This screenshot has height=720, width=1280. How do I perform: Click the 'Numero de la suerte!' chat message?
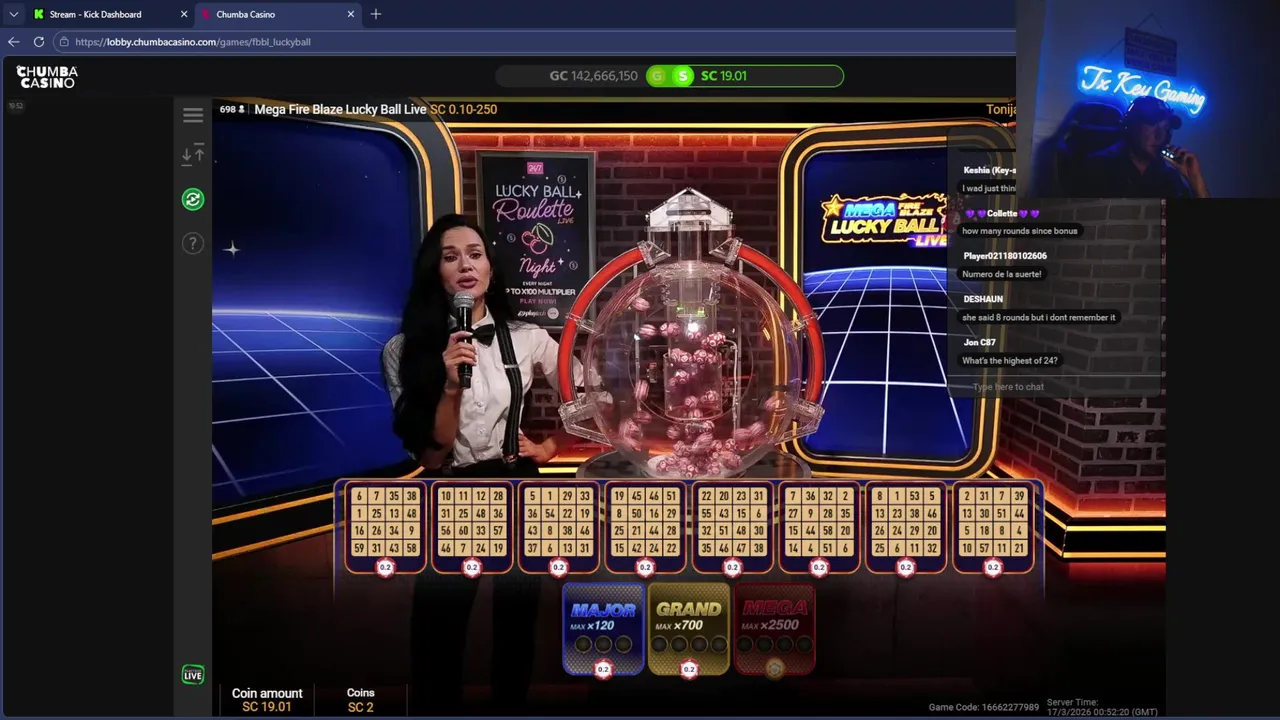coord(1001,274)
